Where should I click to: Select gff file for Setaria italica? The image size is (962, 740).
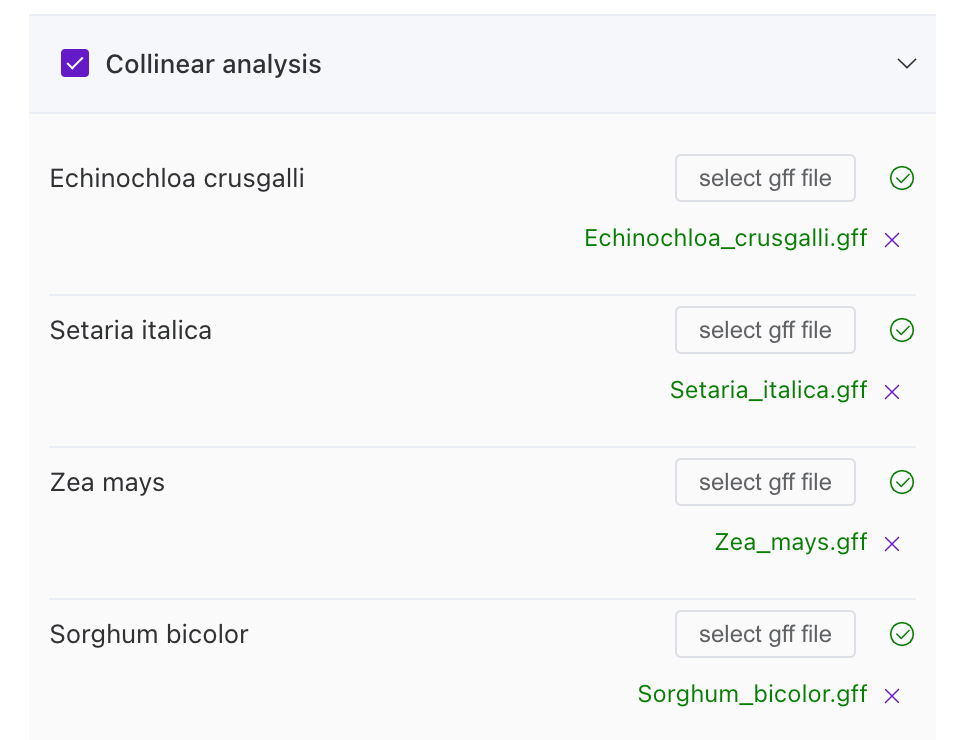tap(765, 330)
